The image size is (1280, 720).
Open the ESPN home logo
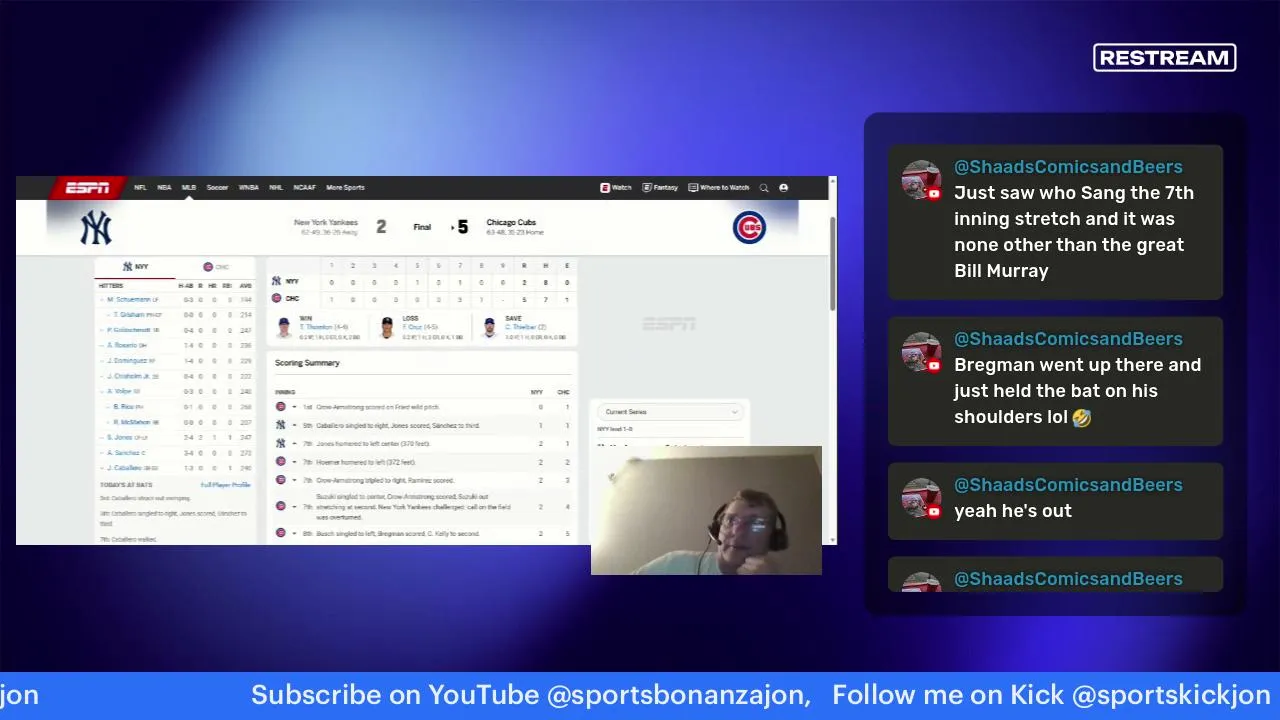pyautogui.click(x=87, y=188)
